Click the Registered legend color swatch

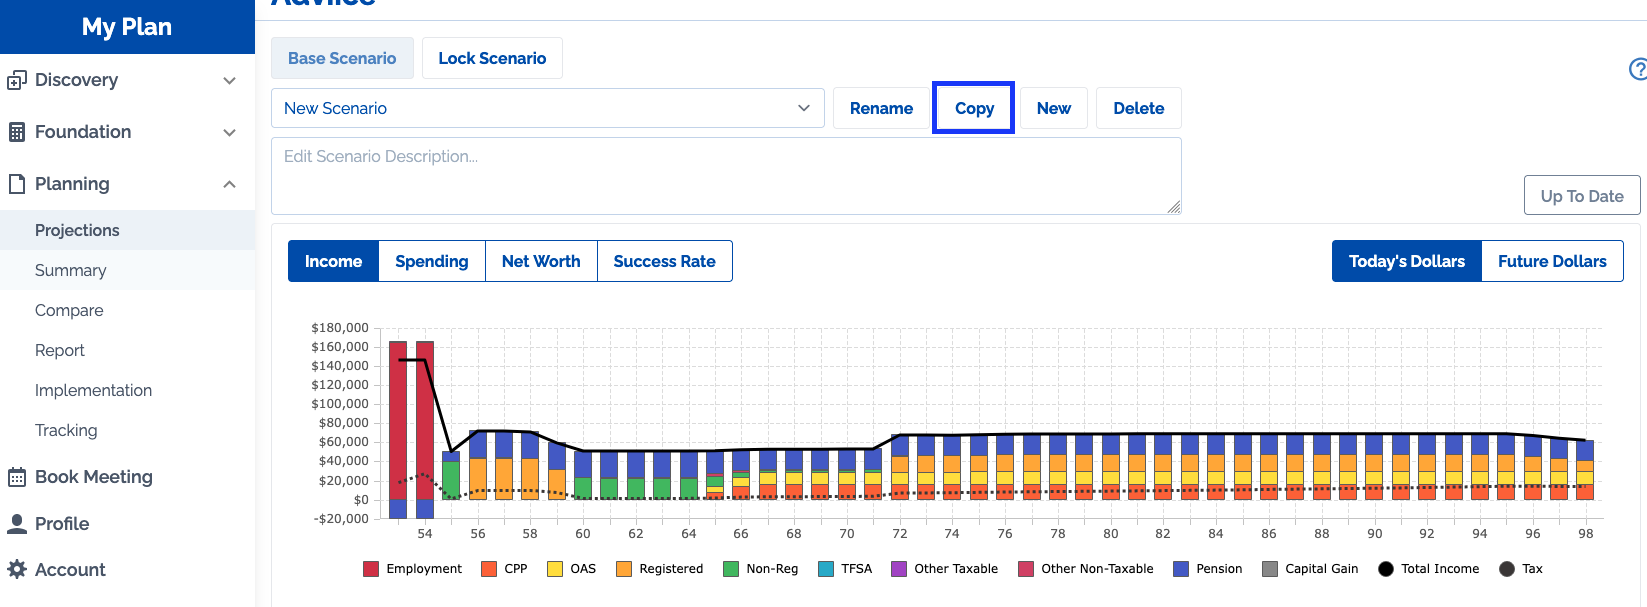coord(624,569)
